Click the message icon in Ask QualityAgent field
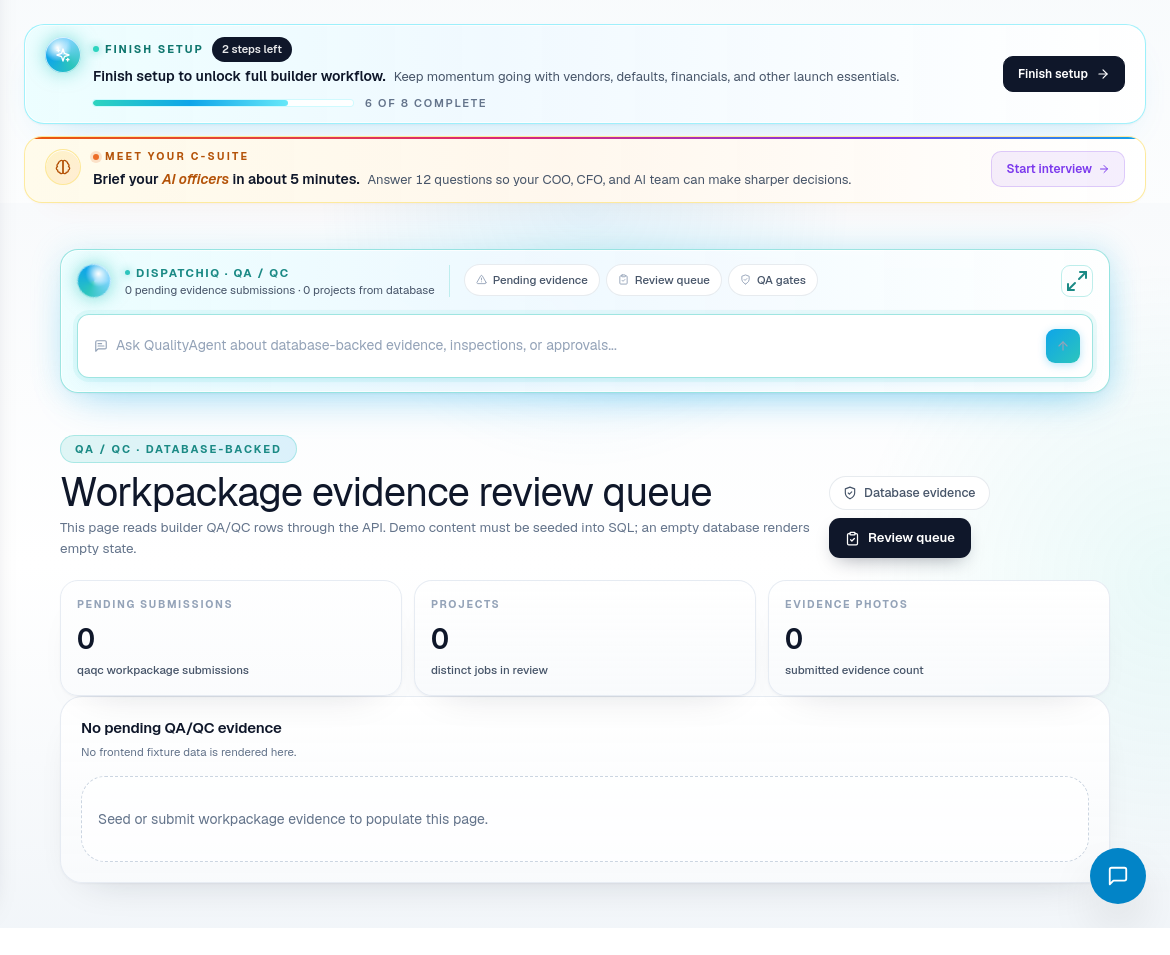The height and width of the screenshot is (955, 1170). click(101, 345)
